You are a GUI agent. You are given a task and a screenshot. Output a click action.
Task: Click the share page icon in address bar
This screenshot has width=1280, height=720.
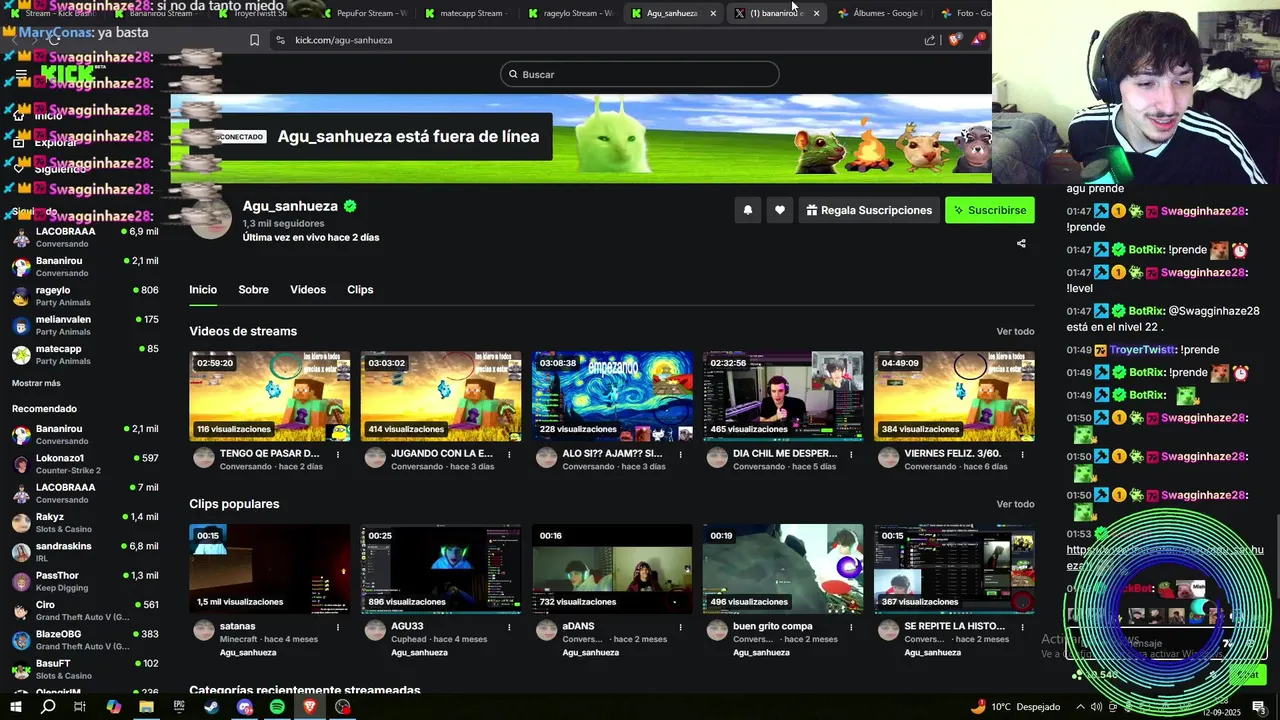click(930, 40)
